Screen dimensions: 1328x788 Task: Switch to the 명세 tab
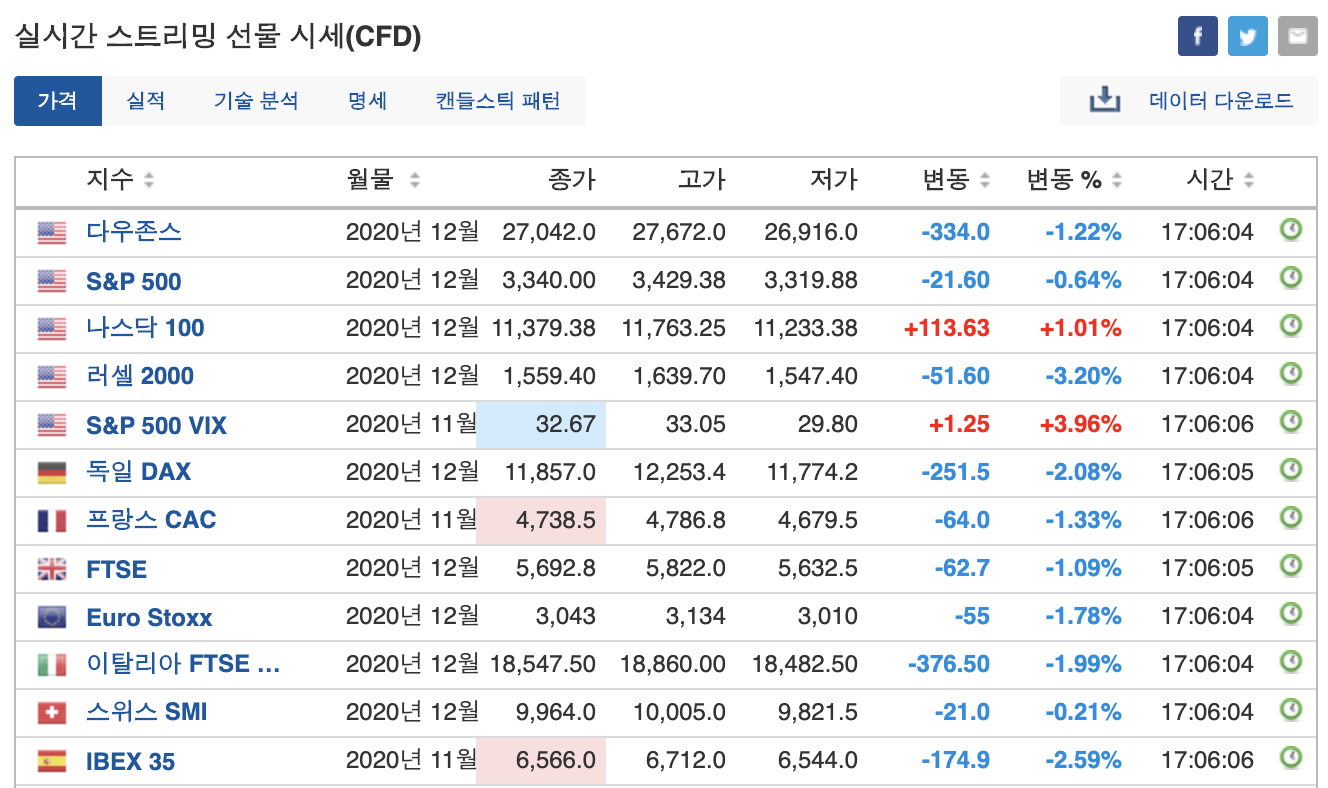[367, 101]
